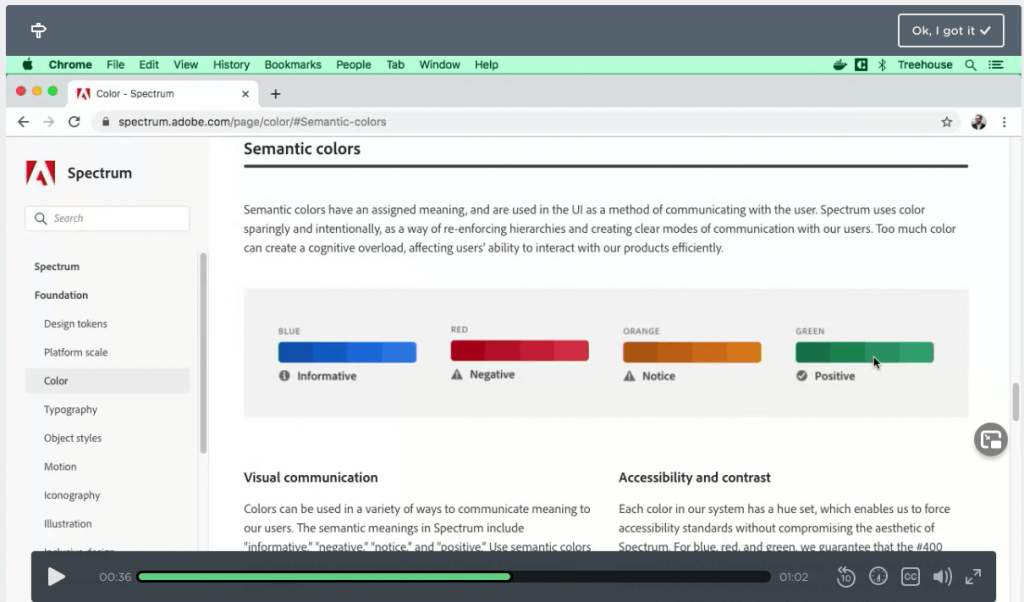Click the red Negative color swatch

pos(520,351)
